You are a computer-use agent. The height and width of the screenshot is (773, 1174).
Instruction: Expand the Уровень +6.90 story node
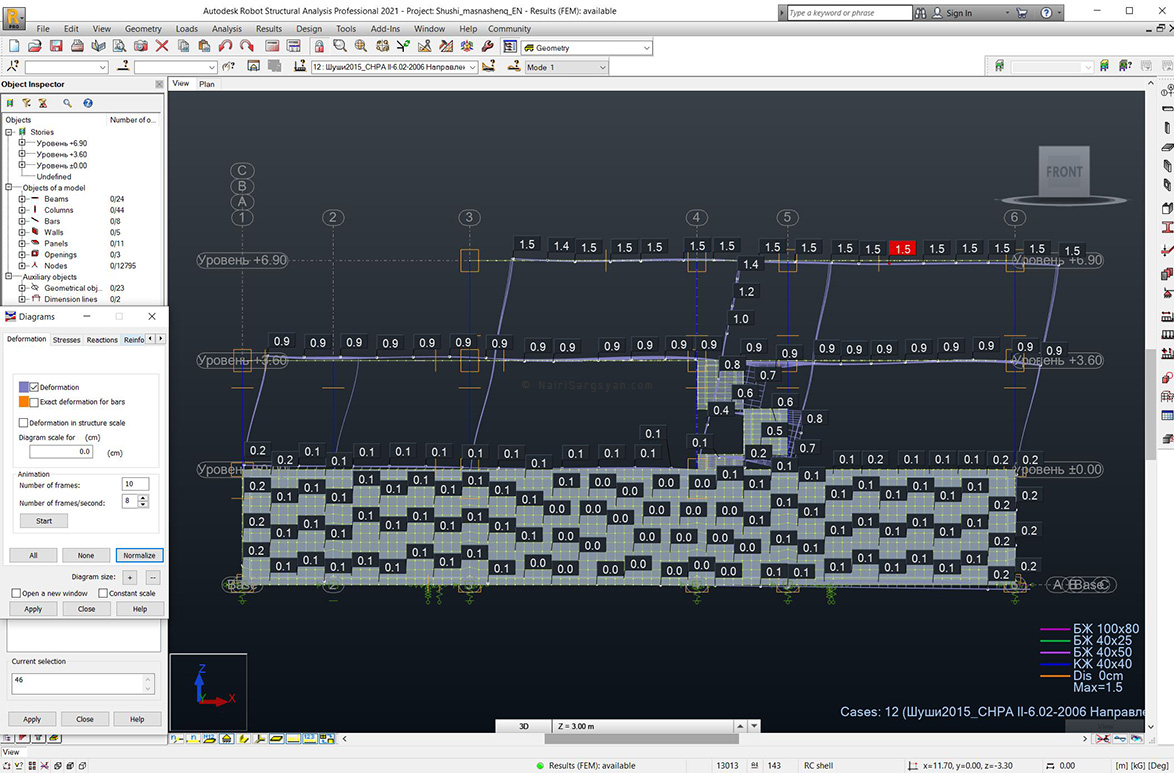[22, 143]
